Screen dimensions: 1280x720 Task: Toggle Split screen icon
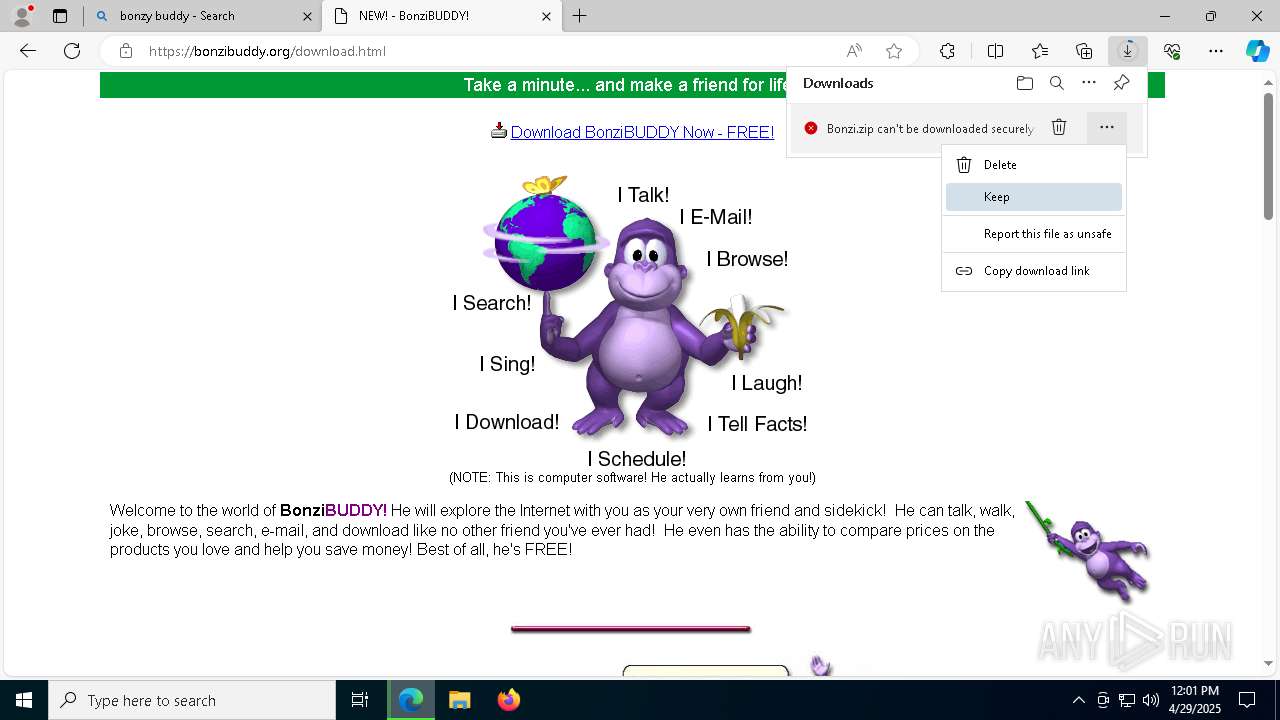click(x=995, y=51)
